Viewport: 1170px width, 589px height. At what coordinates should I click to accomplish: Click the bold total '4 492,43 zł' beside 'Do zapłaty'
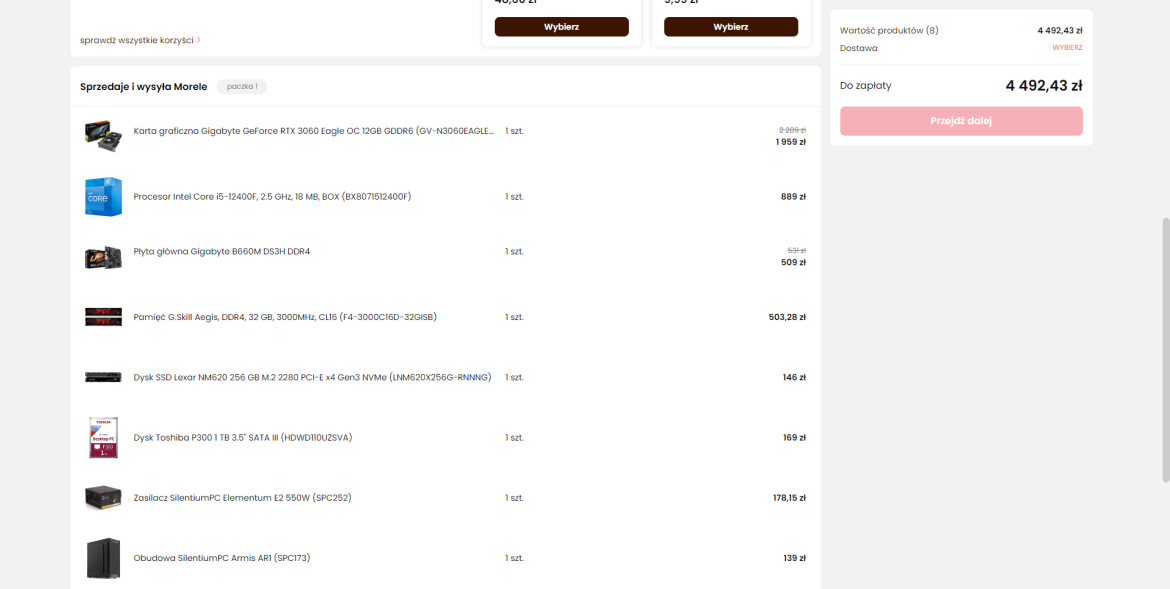tap(1044, 86)
